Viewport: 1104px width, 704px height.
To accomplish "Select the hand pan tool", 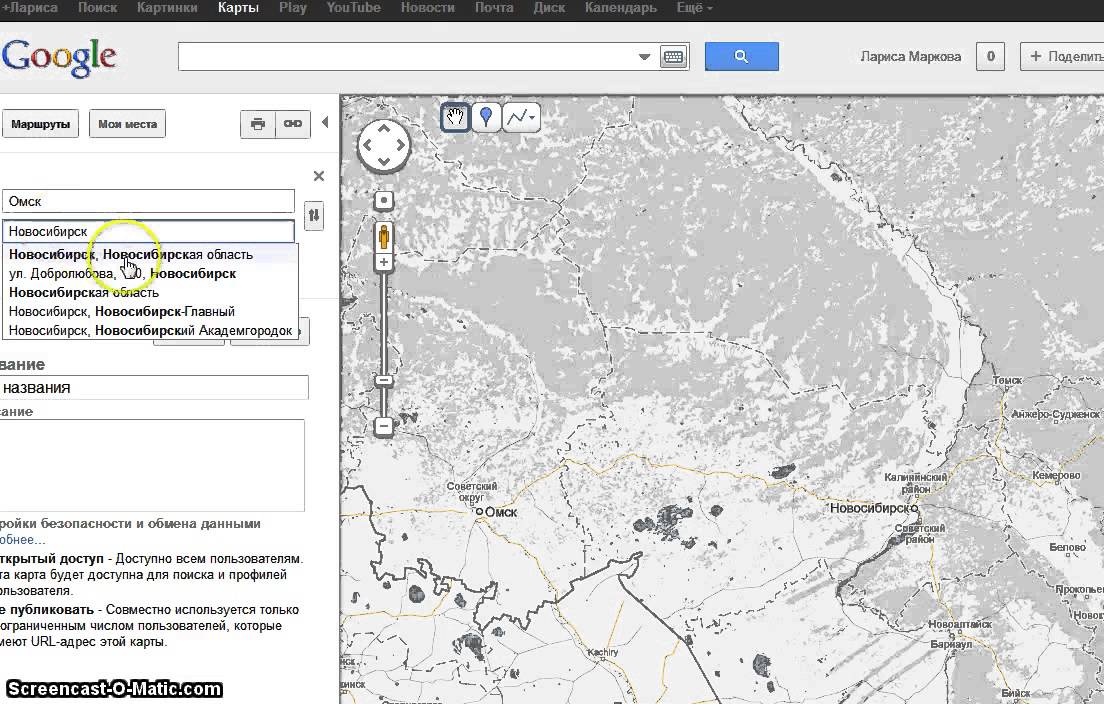I will pos(456,117).
